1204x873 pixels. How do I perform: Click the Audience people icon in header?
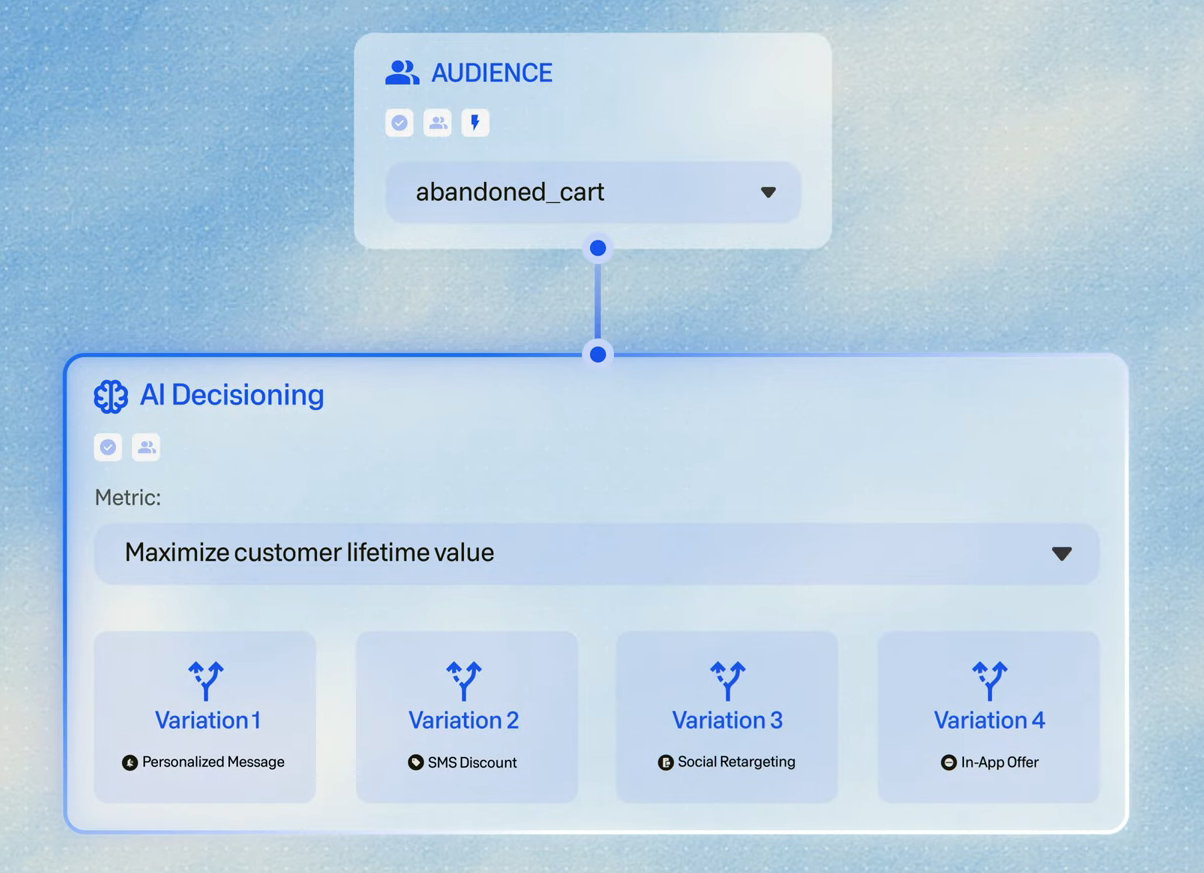point(402,73)
